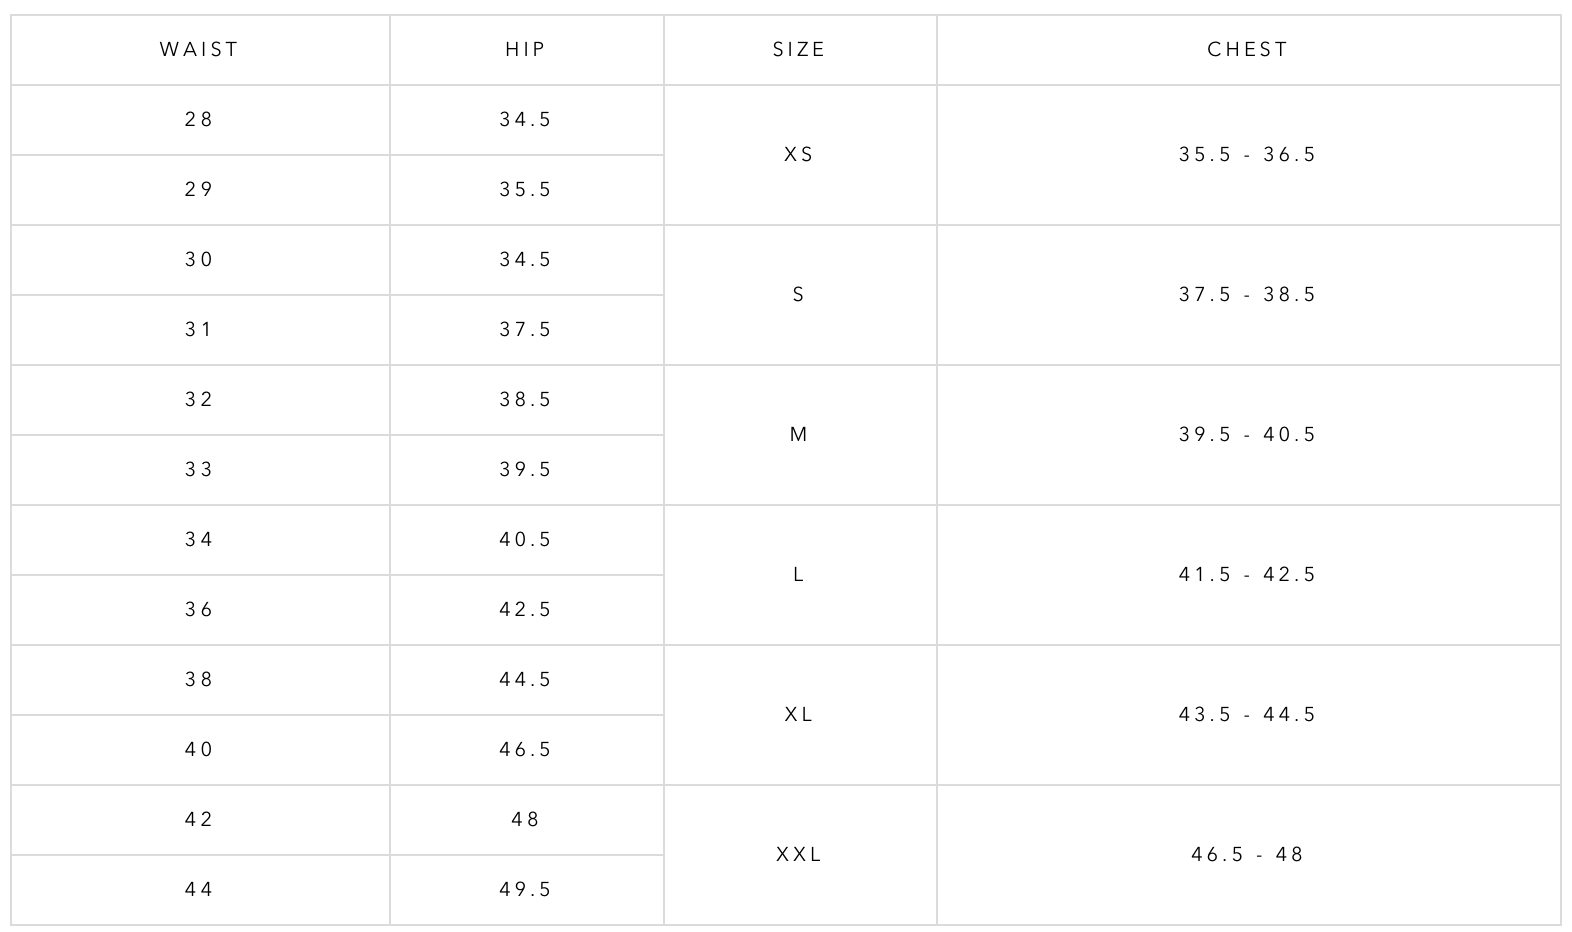
Task: Select the M size cell
Action: point(799,435)
